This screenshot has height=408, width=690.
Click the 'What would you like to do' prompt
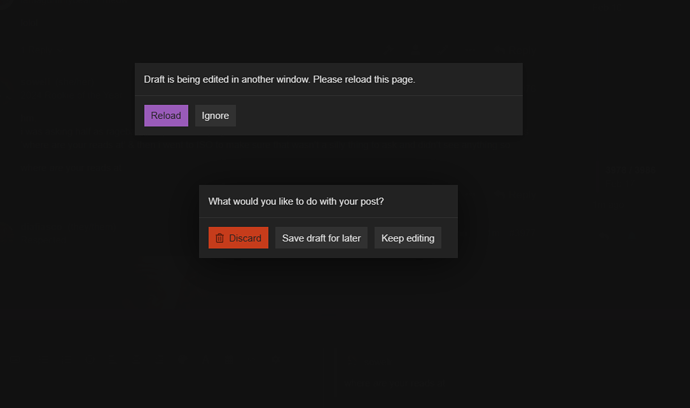pyautogui.click(x=296, y=201)
